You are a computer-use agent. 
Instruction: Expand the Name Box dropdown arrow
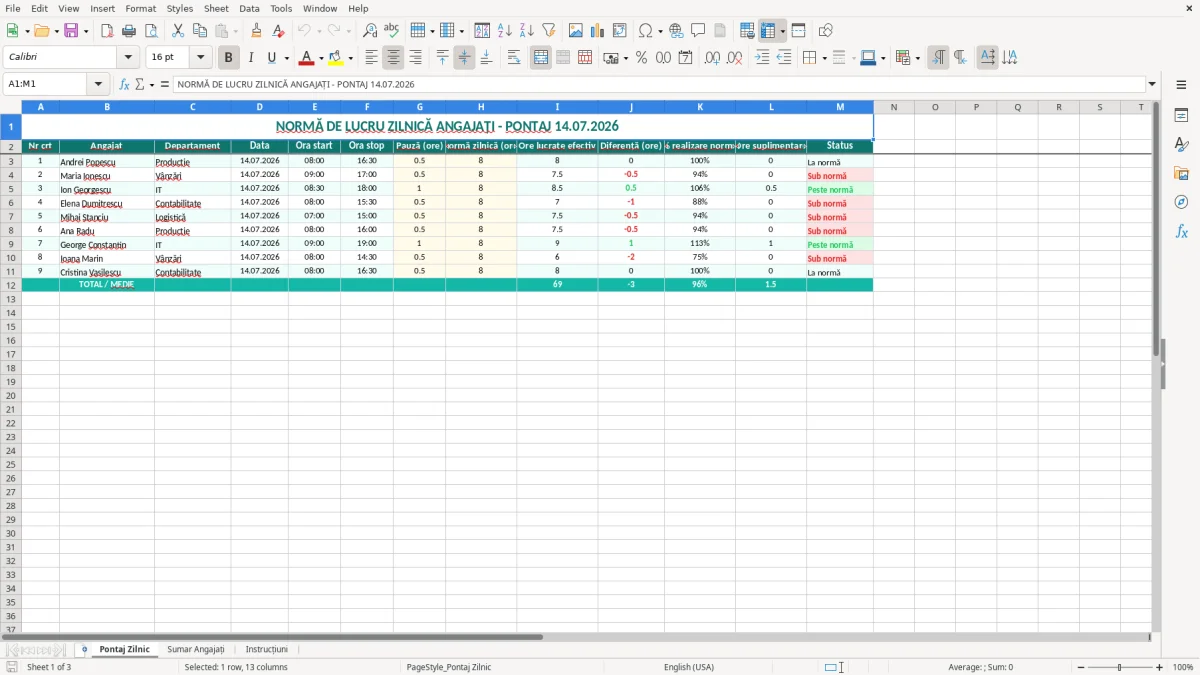[98, 84]
